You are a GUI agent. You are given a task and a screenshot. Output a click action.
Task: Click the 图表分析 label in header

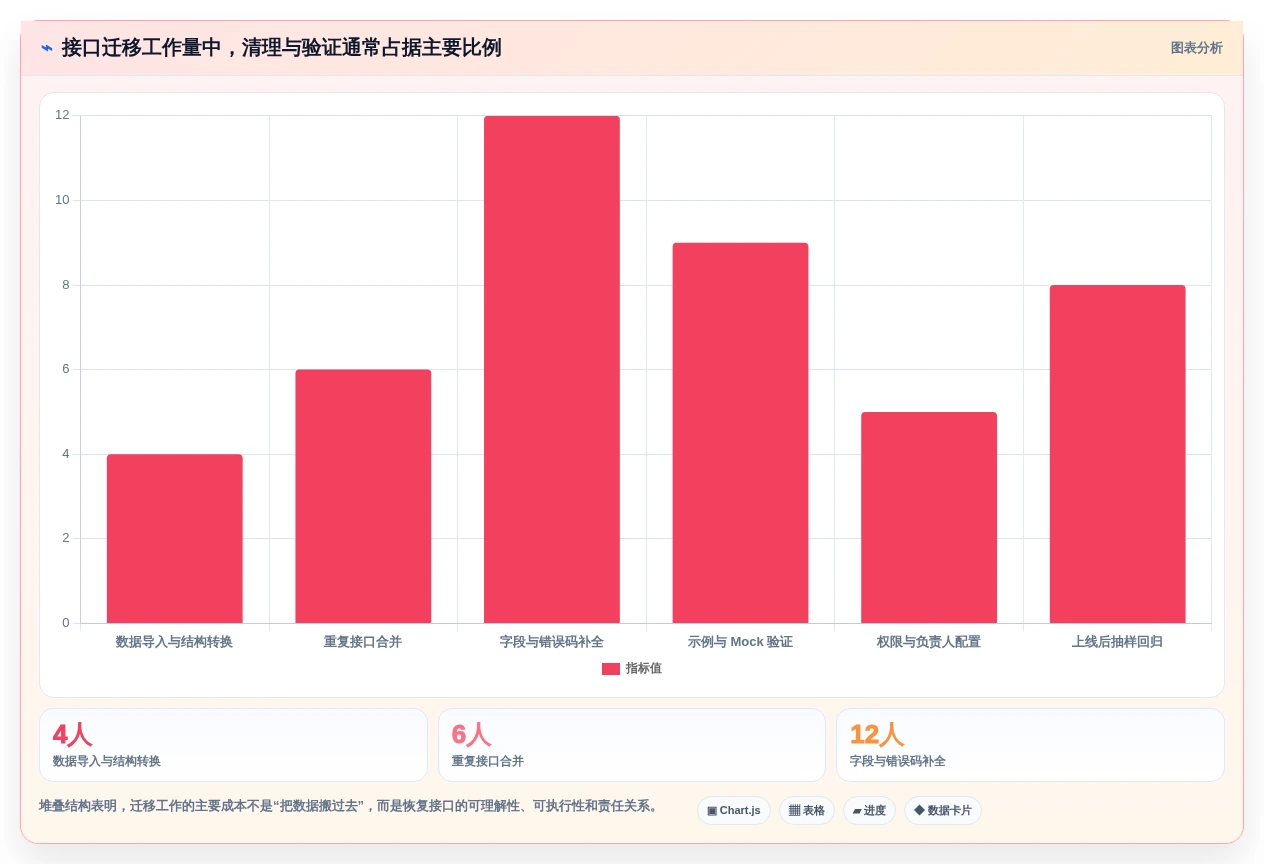tap(1196, 48)
